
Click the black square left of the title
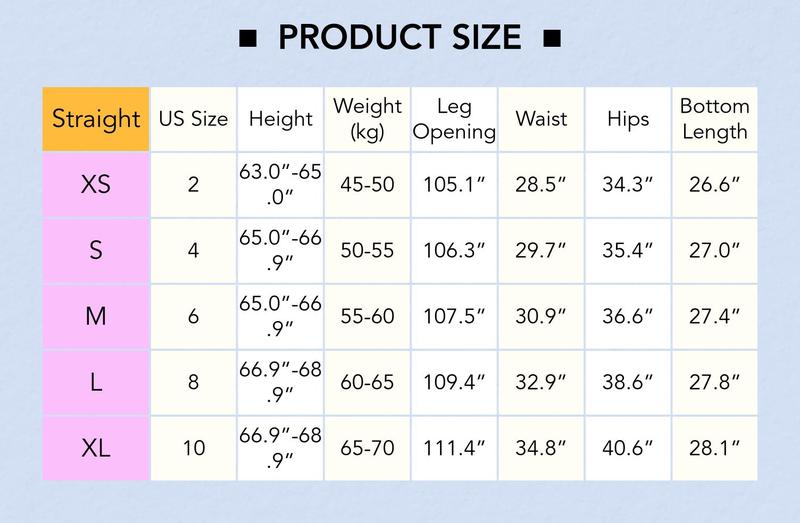249,40
